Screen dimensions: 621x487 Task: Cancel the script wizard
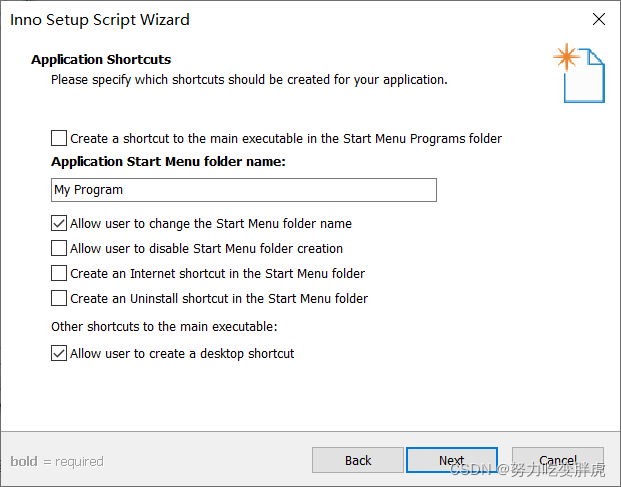click(x=558, y=460)
